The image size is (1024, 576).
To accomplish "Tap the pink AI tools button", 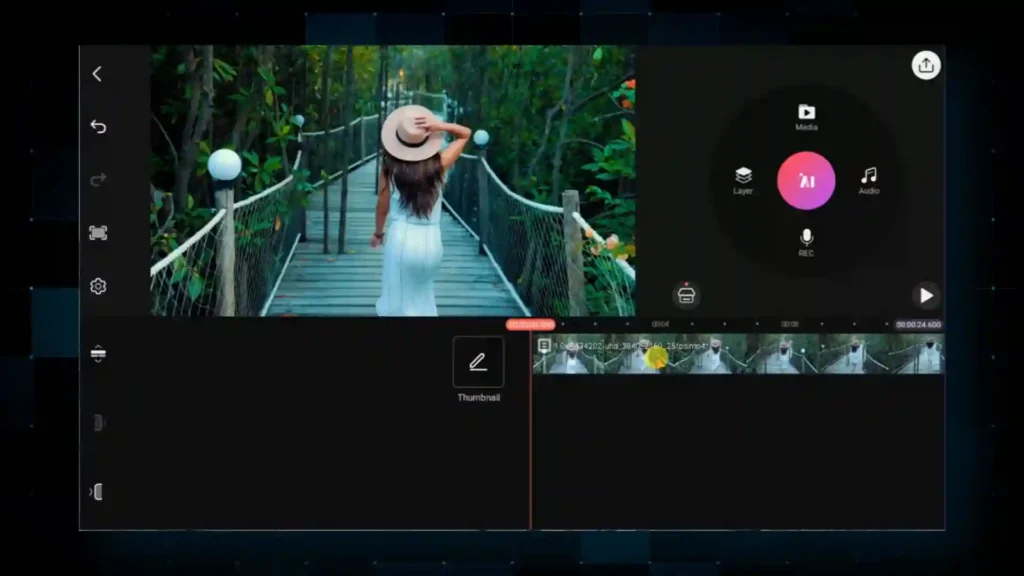I will point(806,181).
